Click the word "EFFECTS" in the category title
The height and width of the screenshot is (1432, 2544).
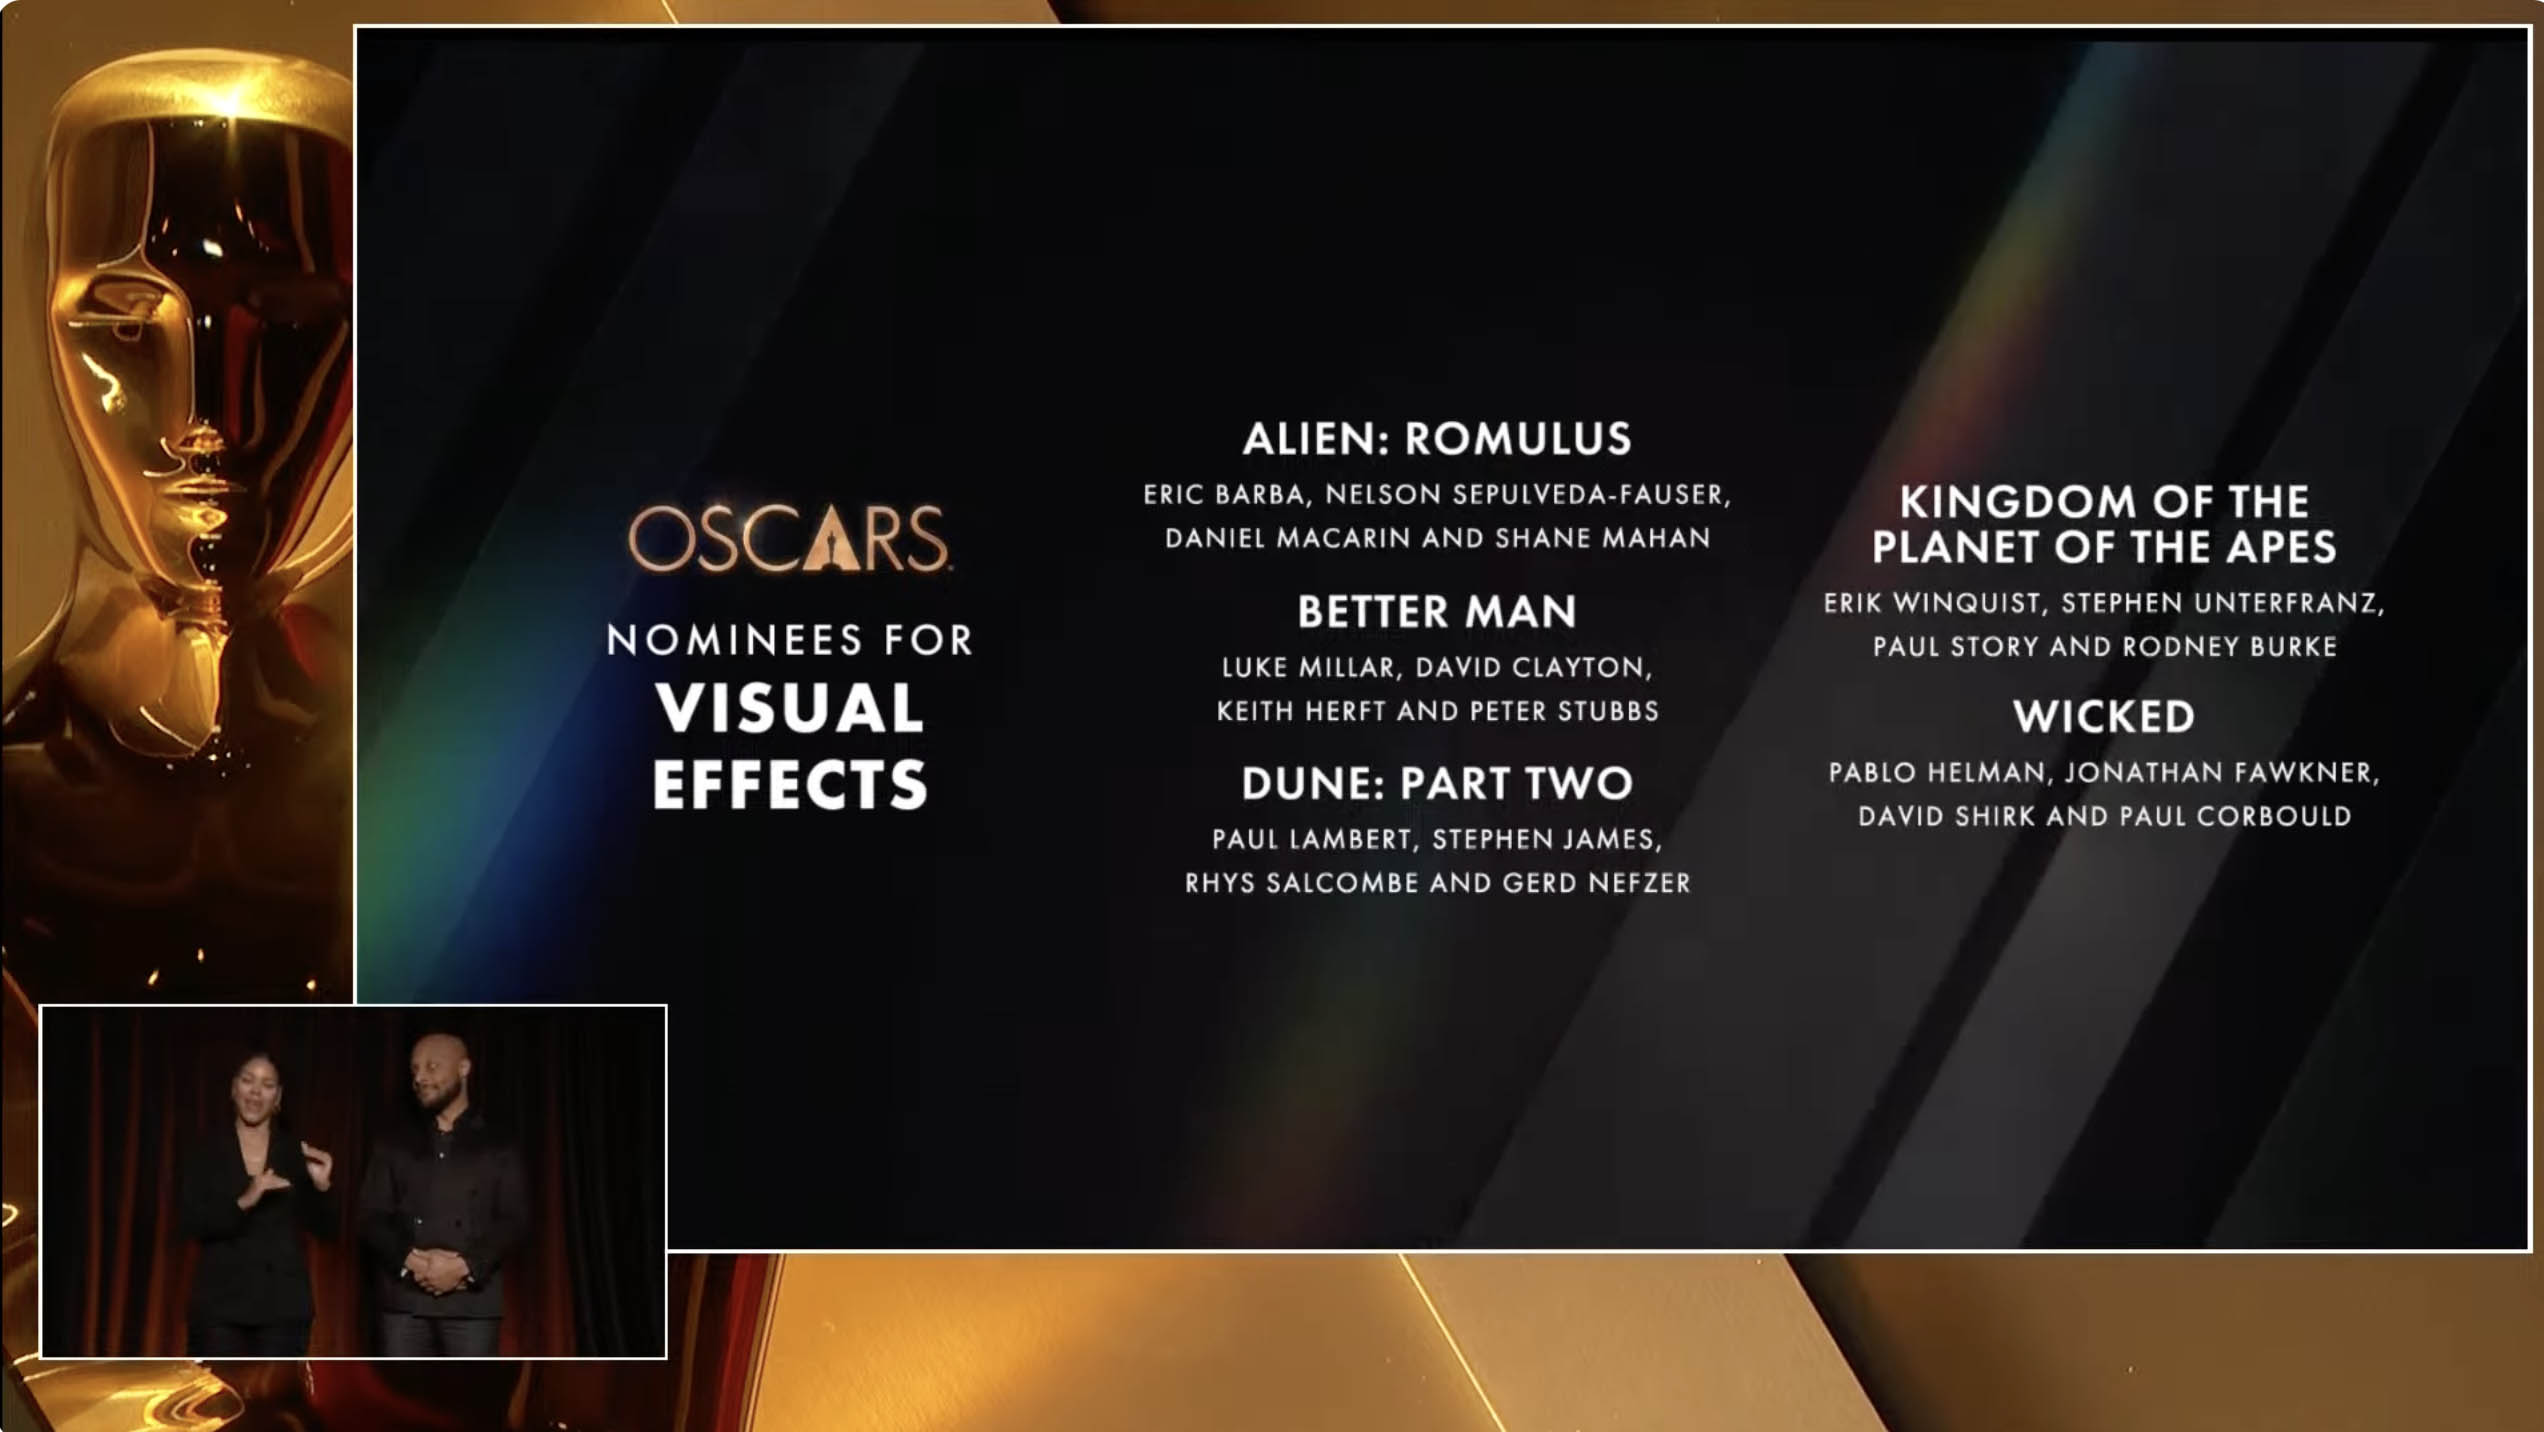[x=789, y=783]
